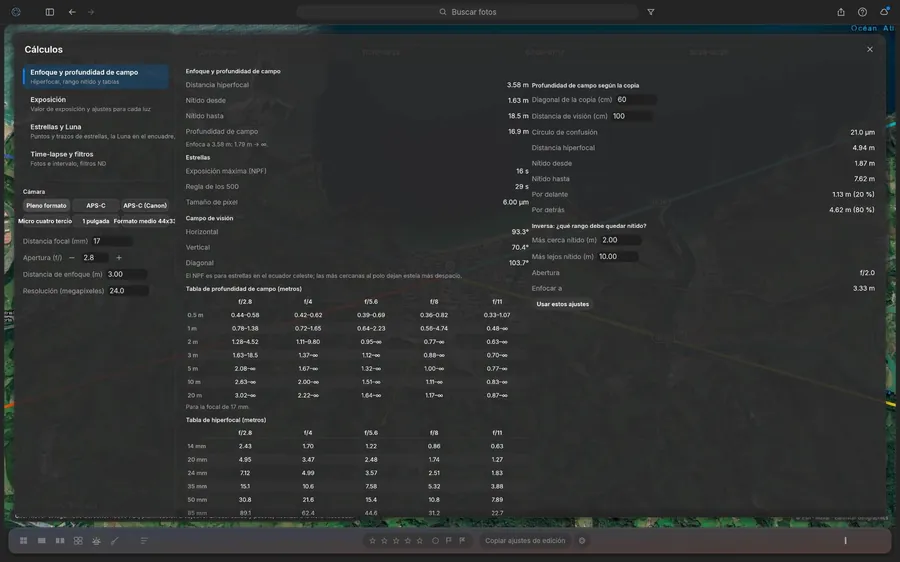Select the brush edit tool icon
Image resolution: width=900 pixels, height=562 pixels.
(x=115, y=541)
